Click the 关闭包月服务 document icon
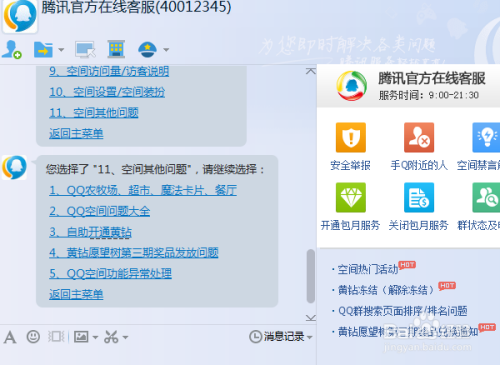 [x=419, y=197]
